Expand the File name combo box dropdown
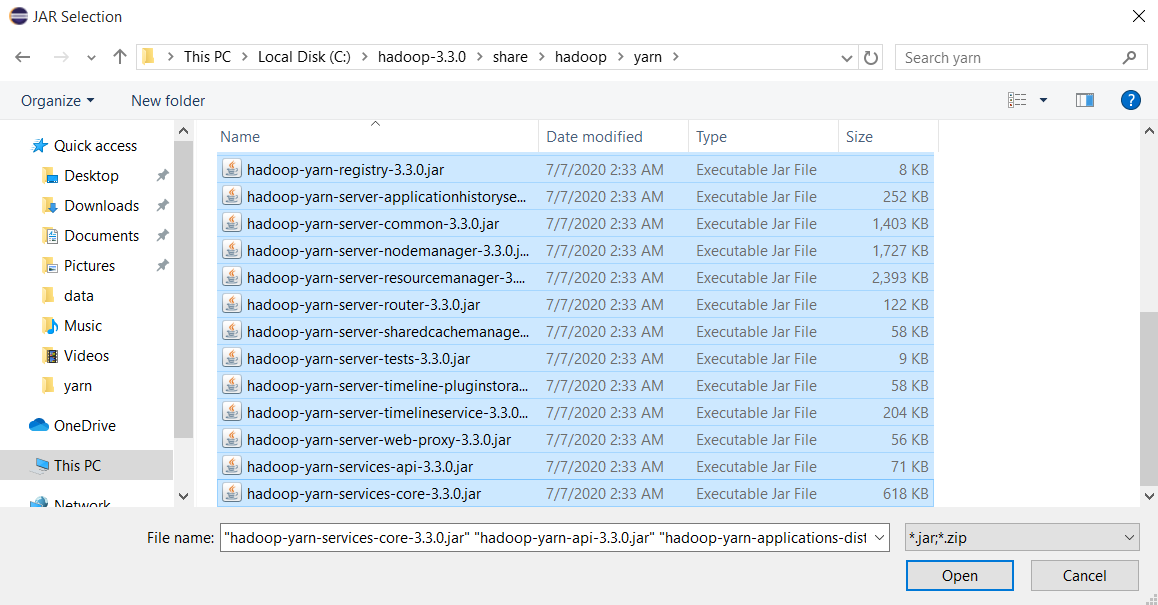This screenshot has height=605, width=1158. (875, 537)
